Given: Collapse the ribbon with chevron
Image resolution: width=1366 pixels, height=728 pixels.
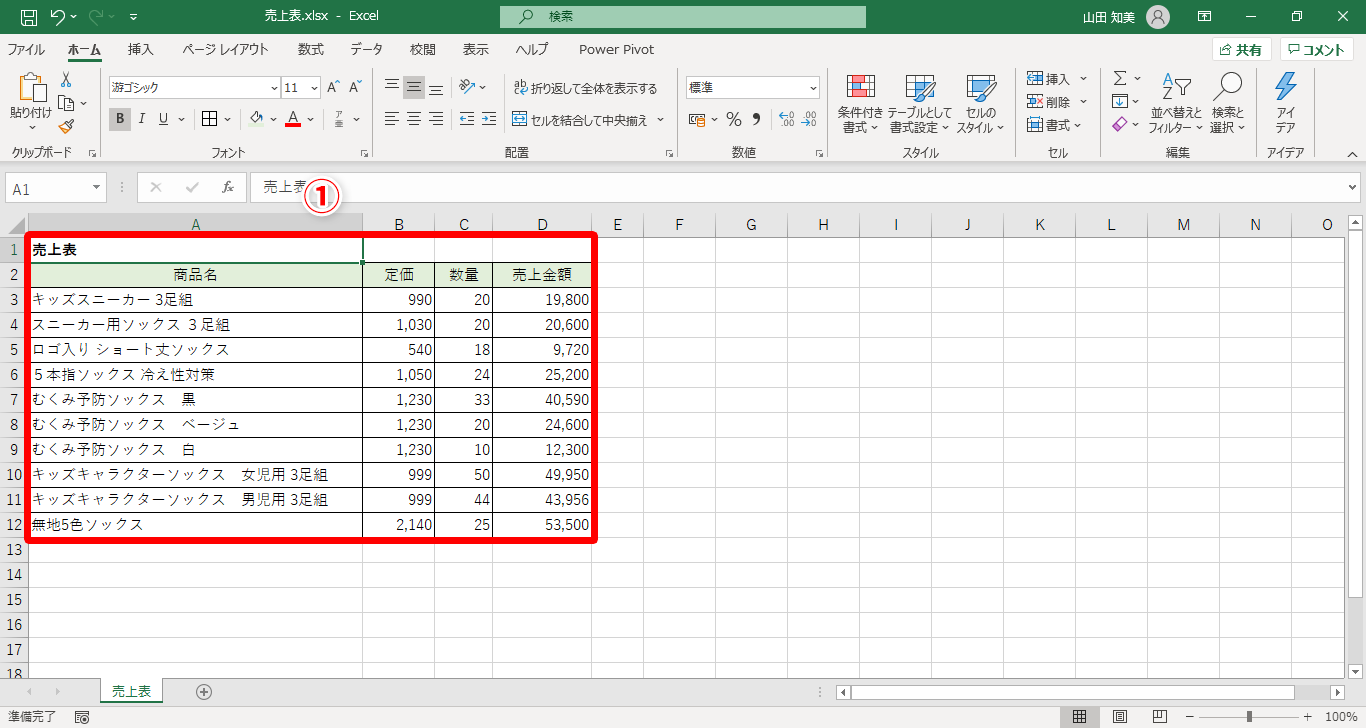Looking at the screenshot, I should pos(1352,154).
